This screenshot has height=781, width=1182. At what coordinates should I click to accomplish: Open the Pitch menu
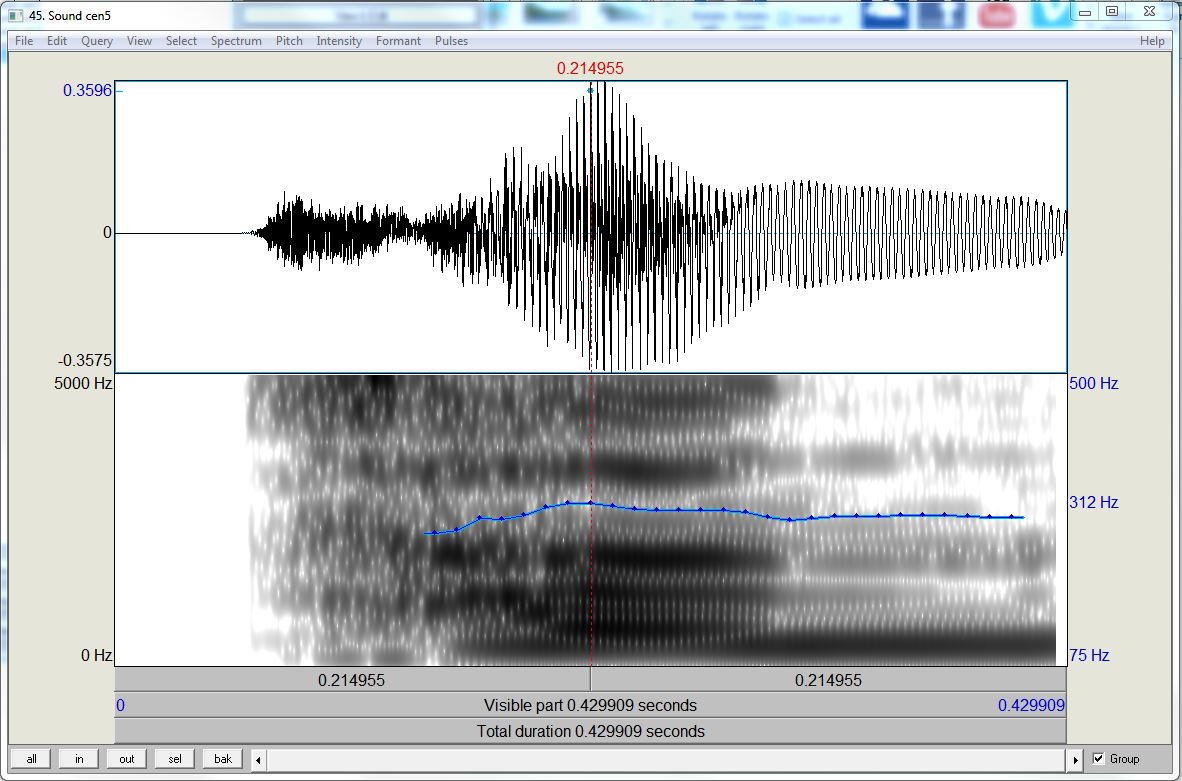[x=289, y=41]
